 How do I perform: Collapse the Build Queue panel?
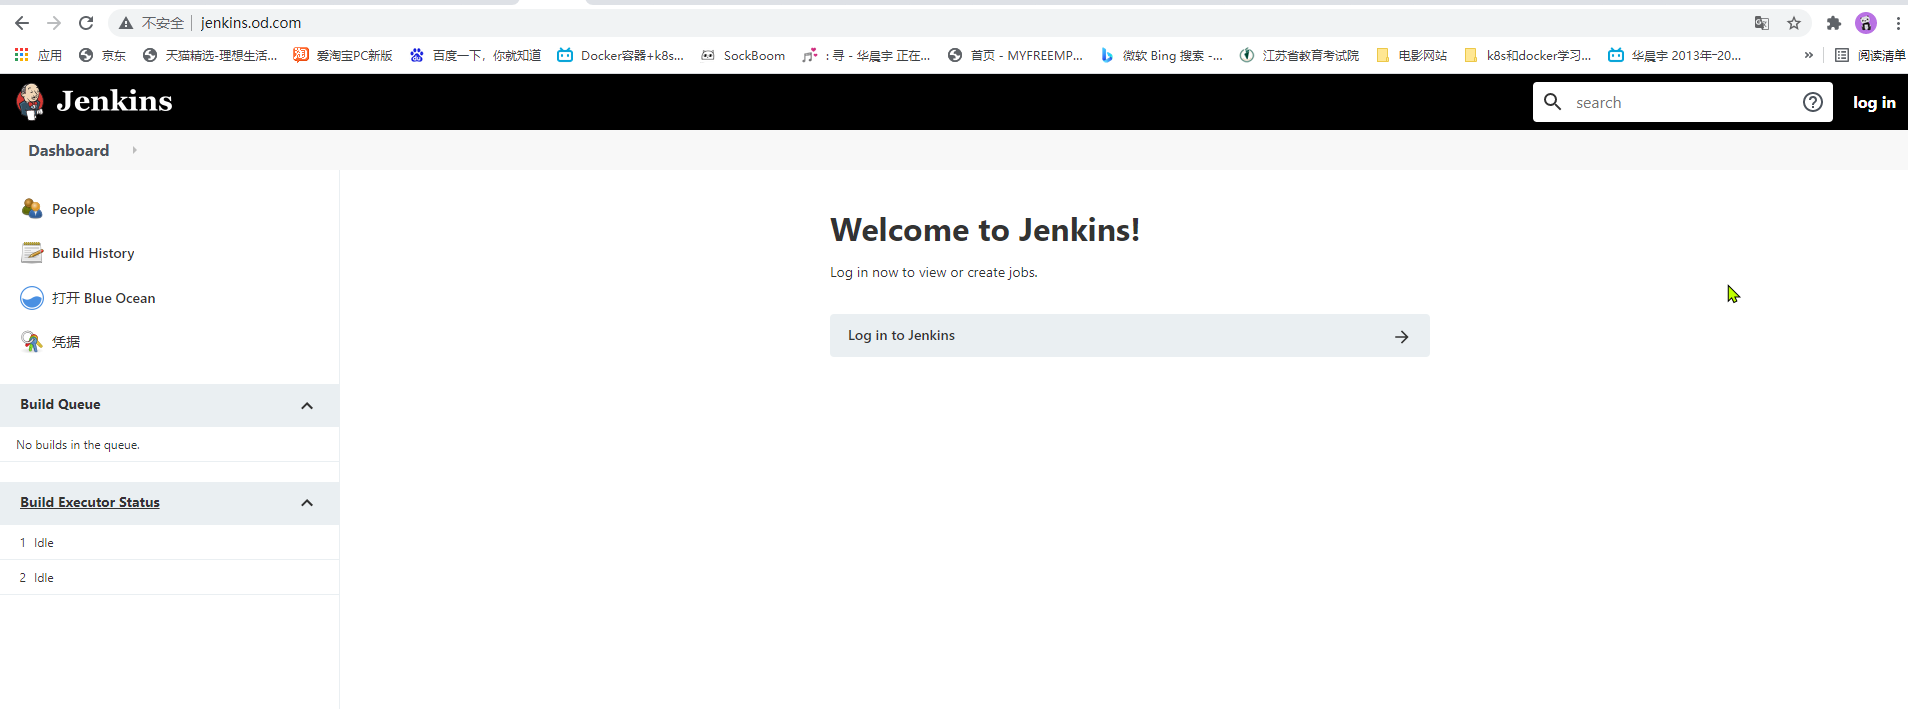(307, 405)
